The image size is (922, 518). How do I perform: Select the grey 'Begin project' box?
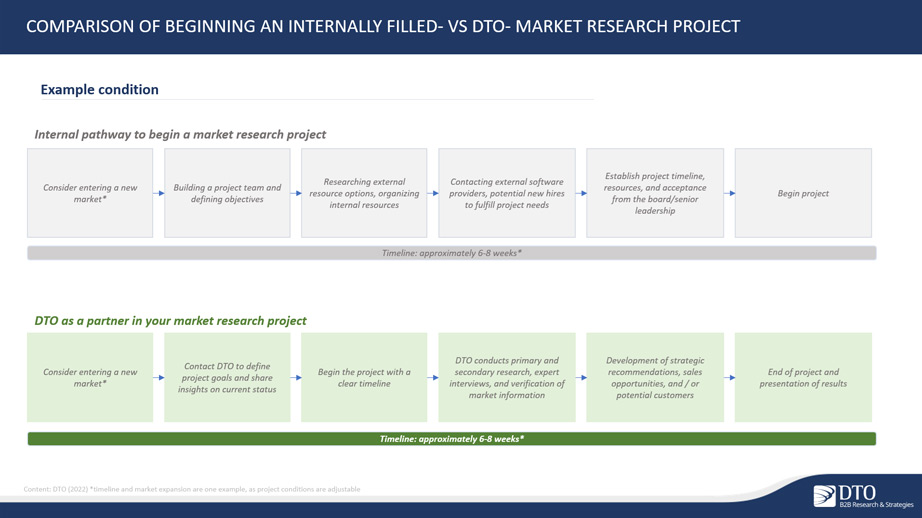(803, 193)
